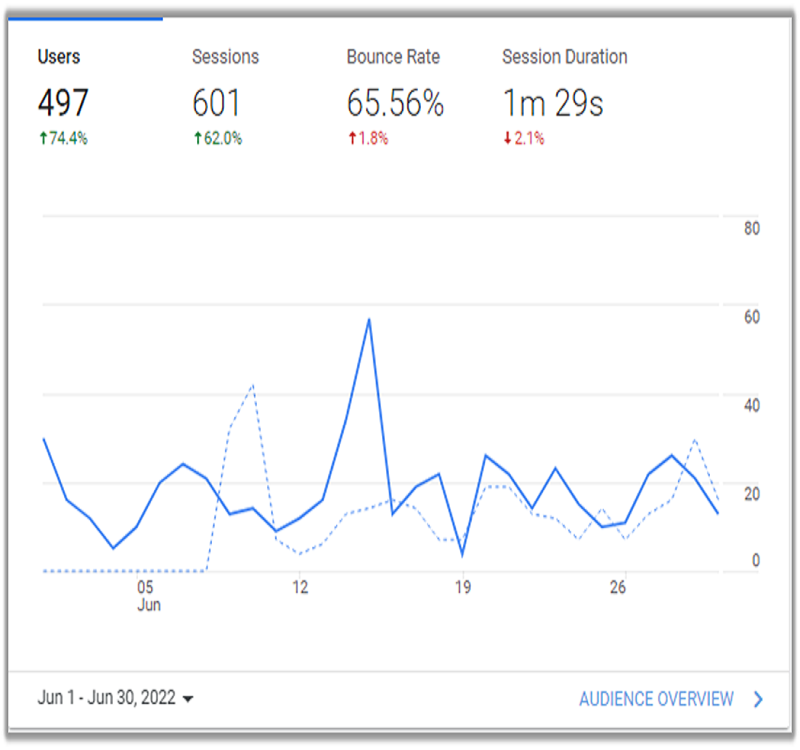Open the AUDIENCE OVERVIEW report link
This screenshot has height=750, width=800.
tap(656, 699)
